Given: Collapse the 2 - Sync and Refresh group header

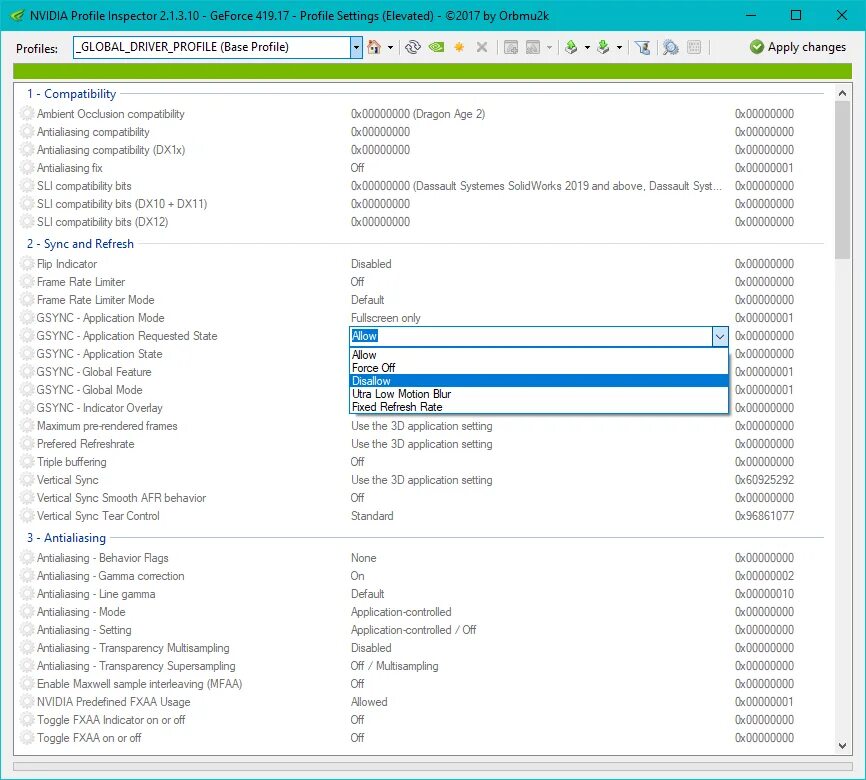Looking at the screenshot, I should 81,244.
